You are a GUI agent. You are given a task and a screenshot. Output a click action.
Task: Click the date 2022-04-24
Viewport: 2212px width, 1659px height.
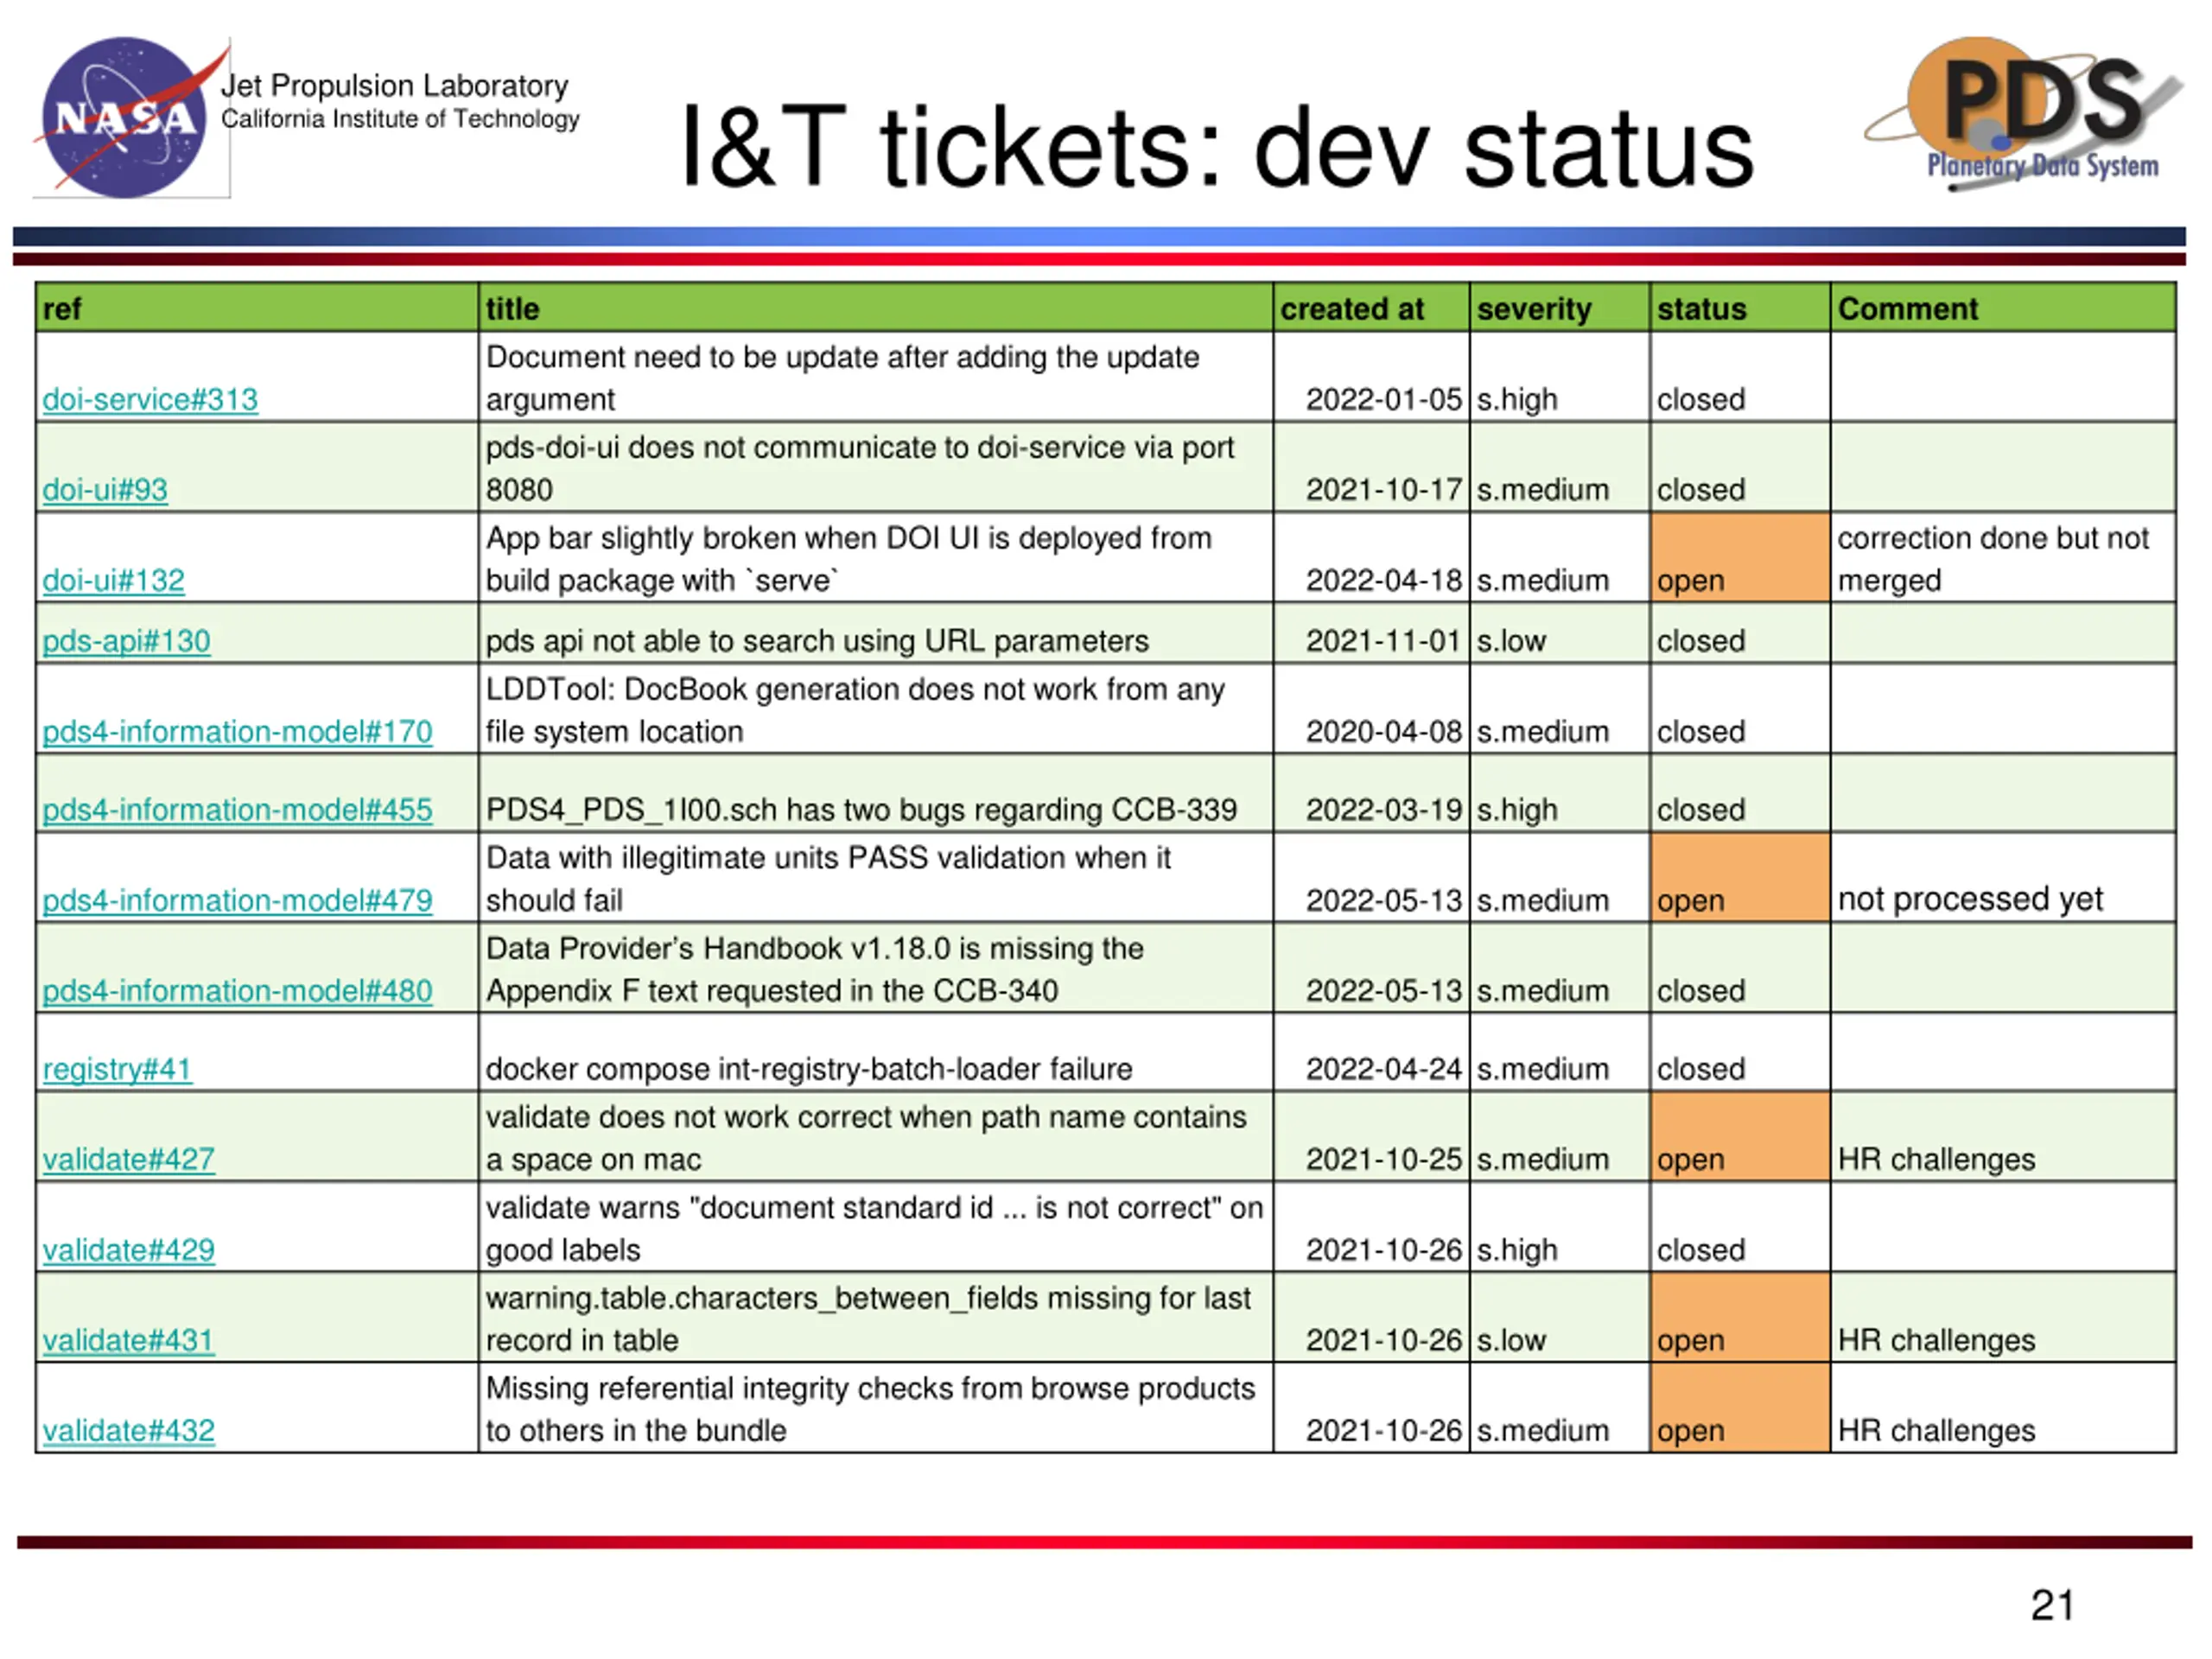click(x=1384, y=1068)
